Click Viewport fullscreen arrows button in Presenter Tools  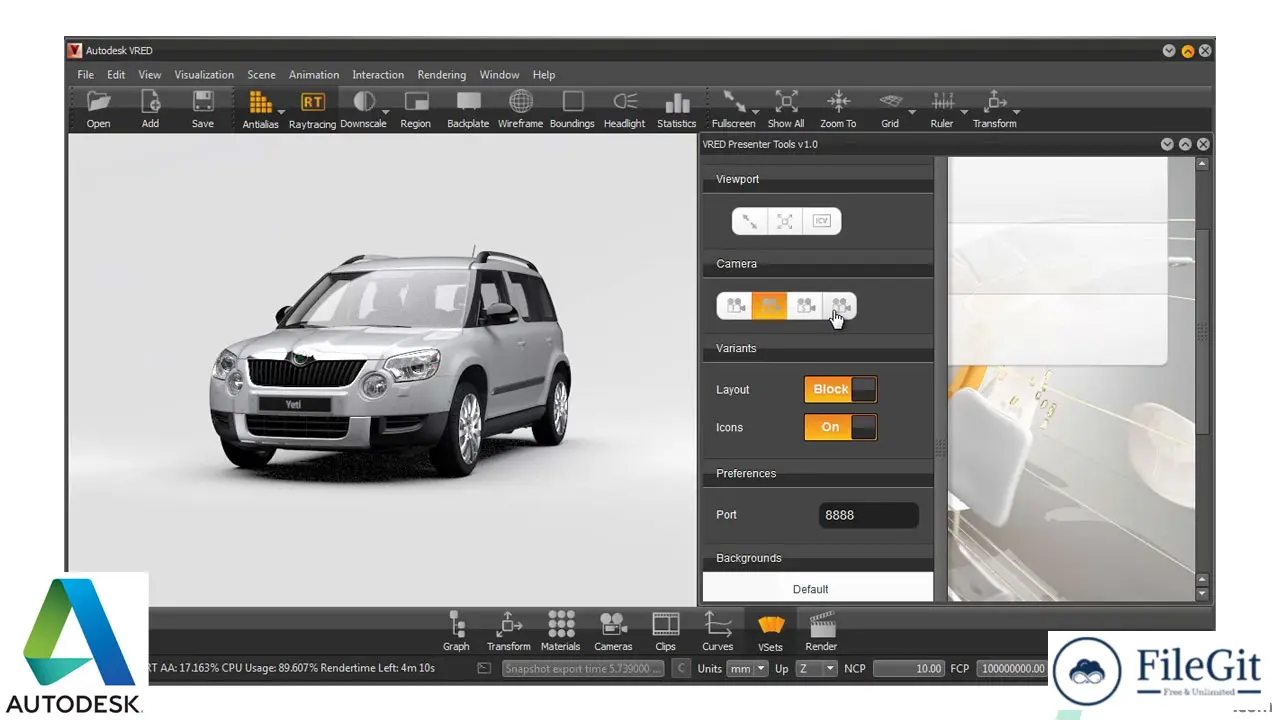750,221
